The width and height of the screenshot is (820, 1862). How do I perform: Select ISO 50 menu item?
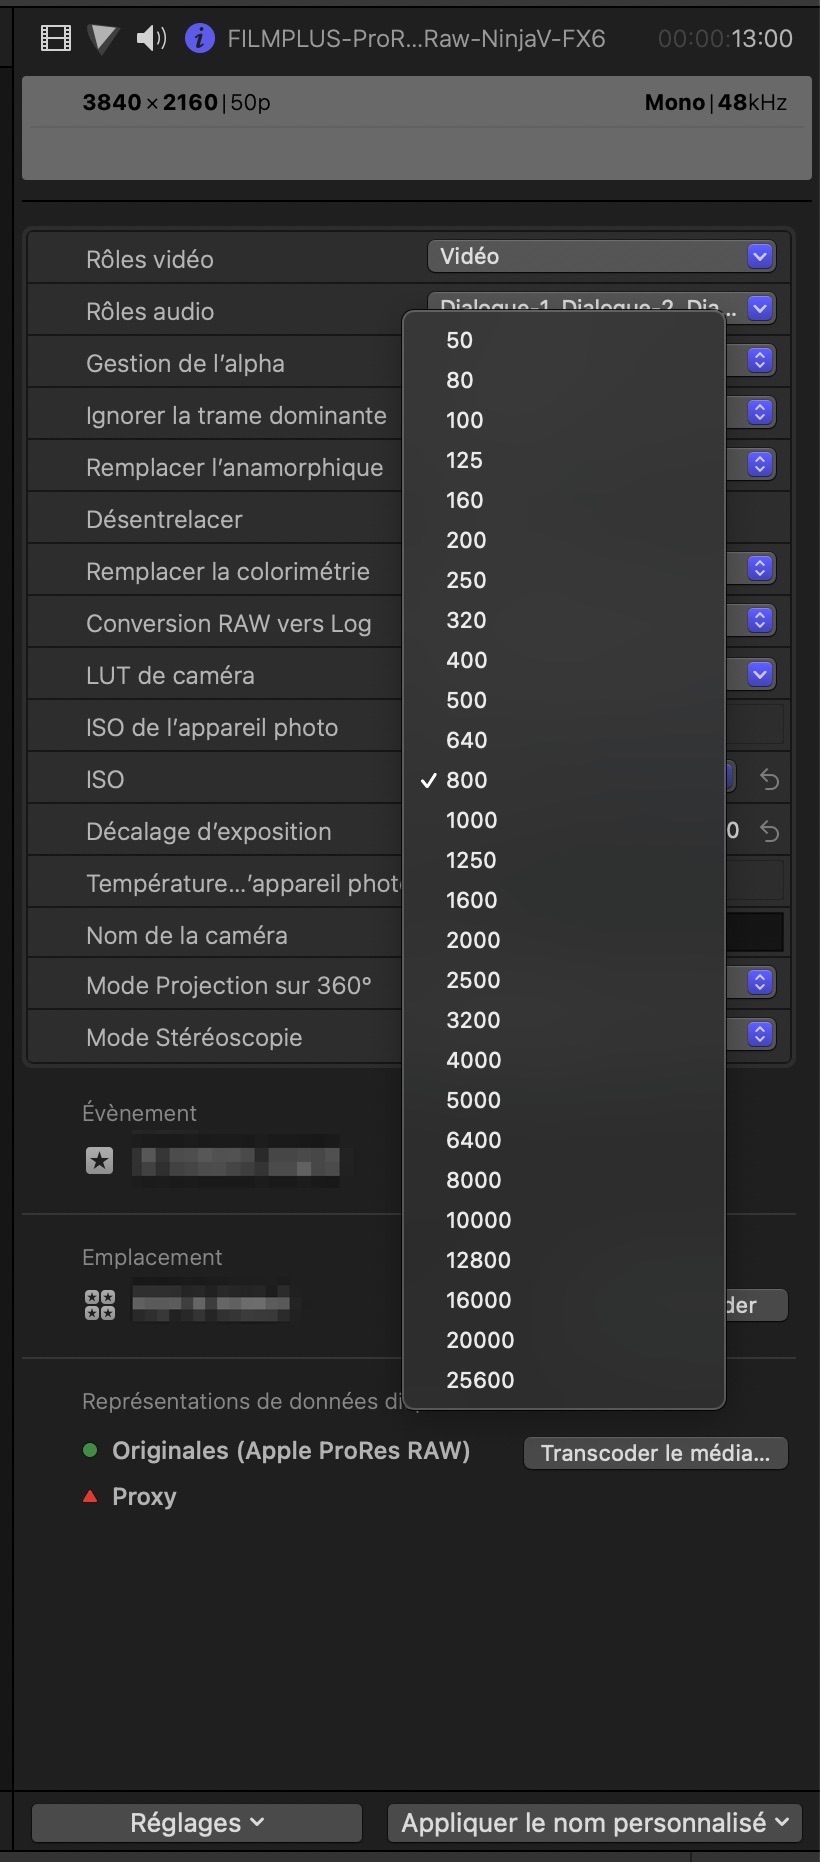click(x=460, y=340)
